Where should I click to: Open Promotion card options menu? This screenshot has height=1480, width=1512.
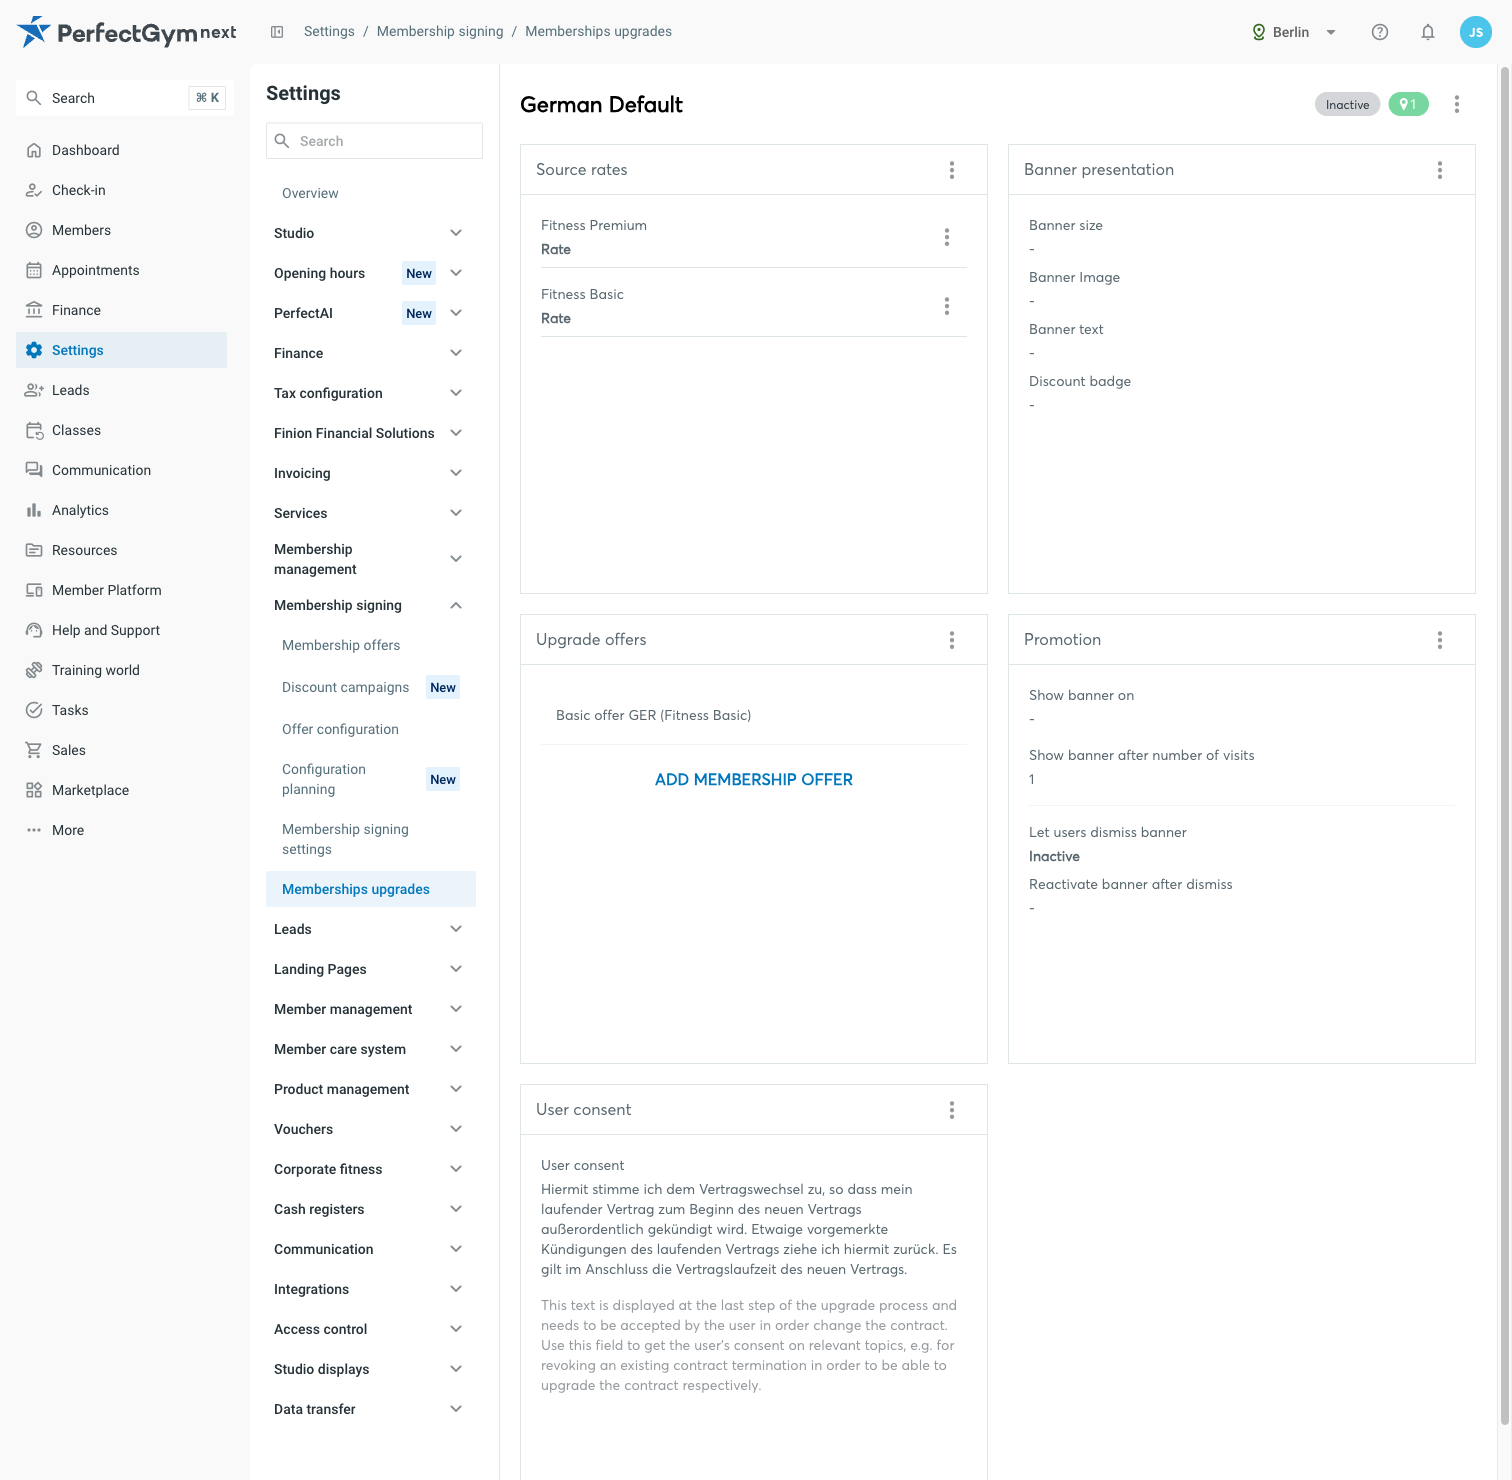(1440, 640)
